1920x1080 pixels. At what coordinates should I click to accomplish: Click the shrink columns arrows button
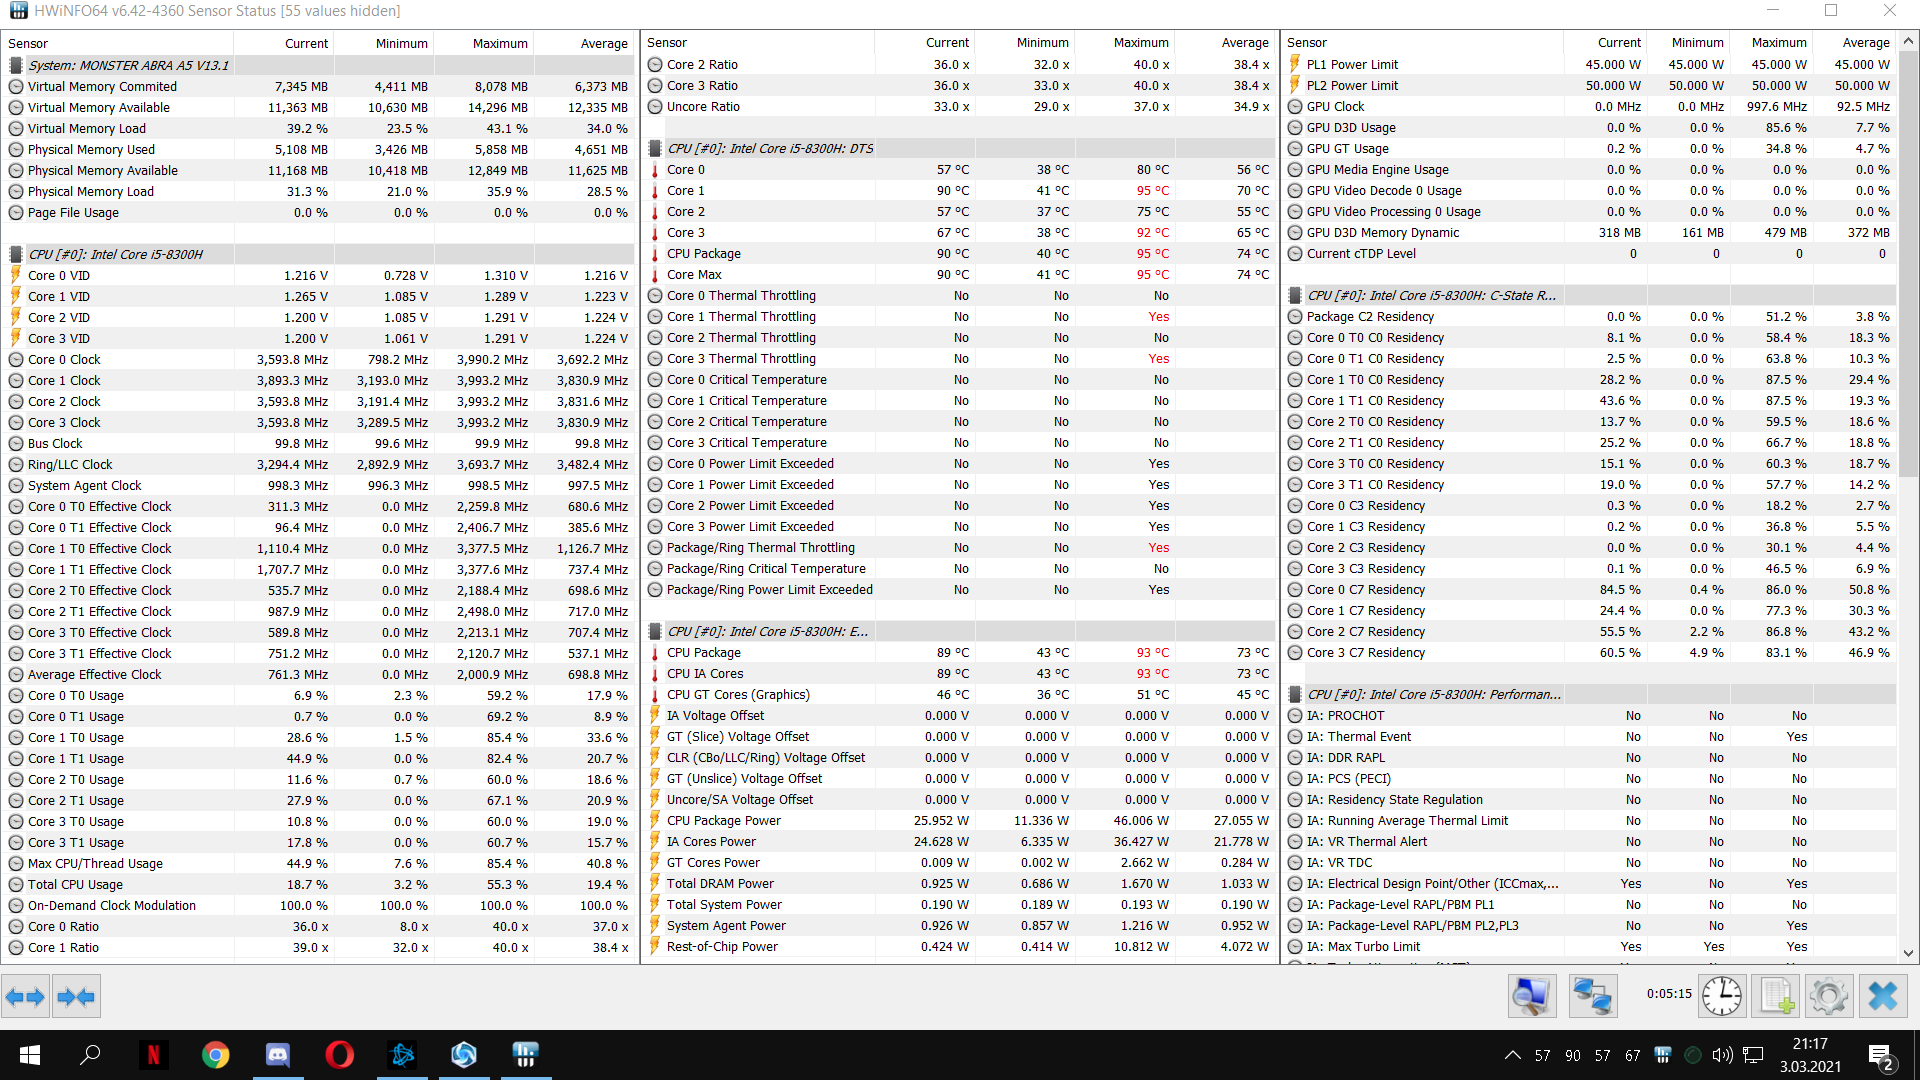click(76, 997)
